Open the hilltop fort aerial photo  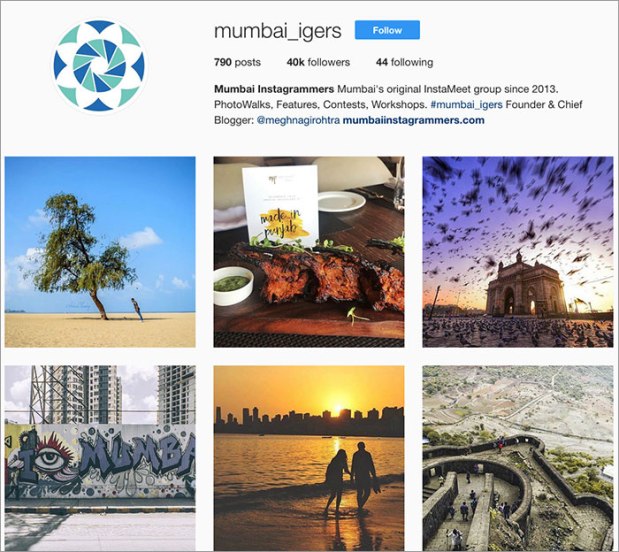(x=518, y=457)
